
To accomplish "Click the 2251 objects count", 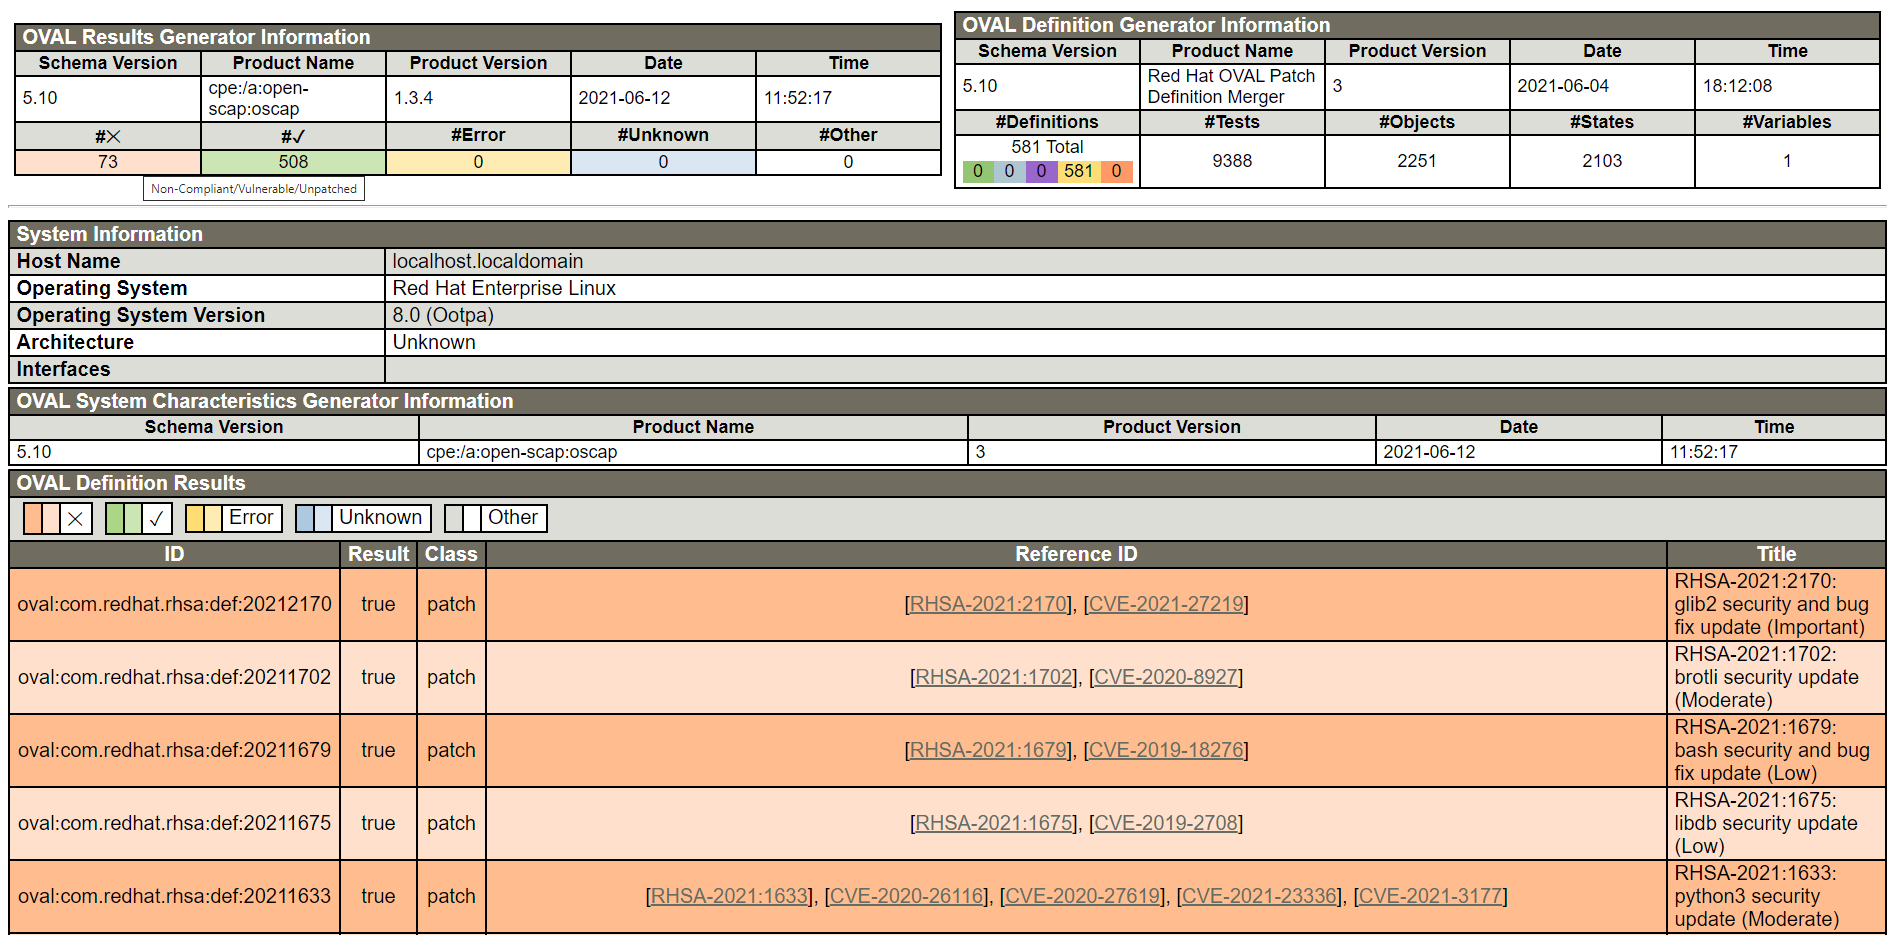I will click(1417, 161).
